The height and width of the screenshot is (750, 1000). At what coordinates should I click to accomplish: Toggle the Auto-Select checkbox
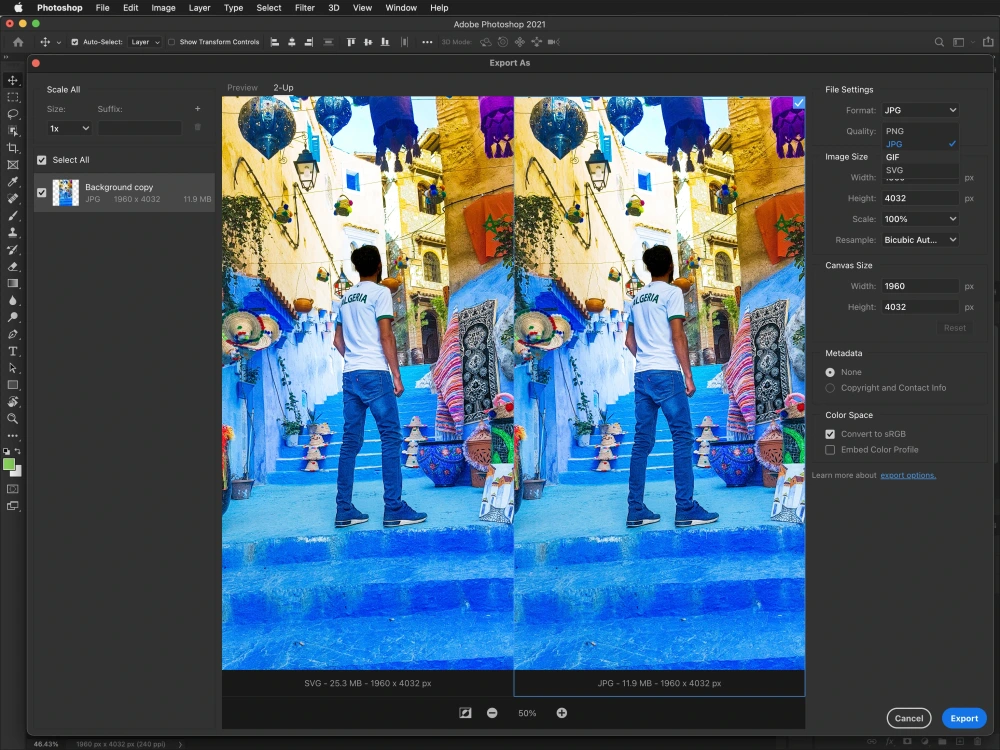point(75,42)
